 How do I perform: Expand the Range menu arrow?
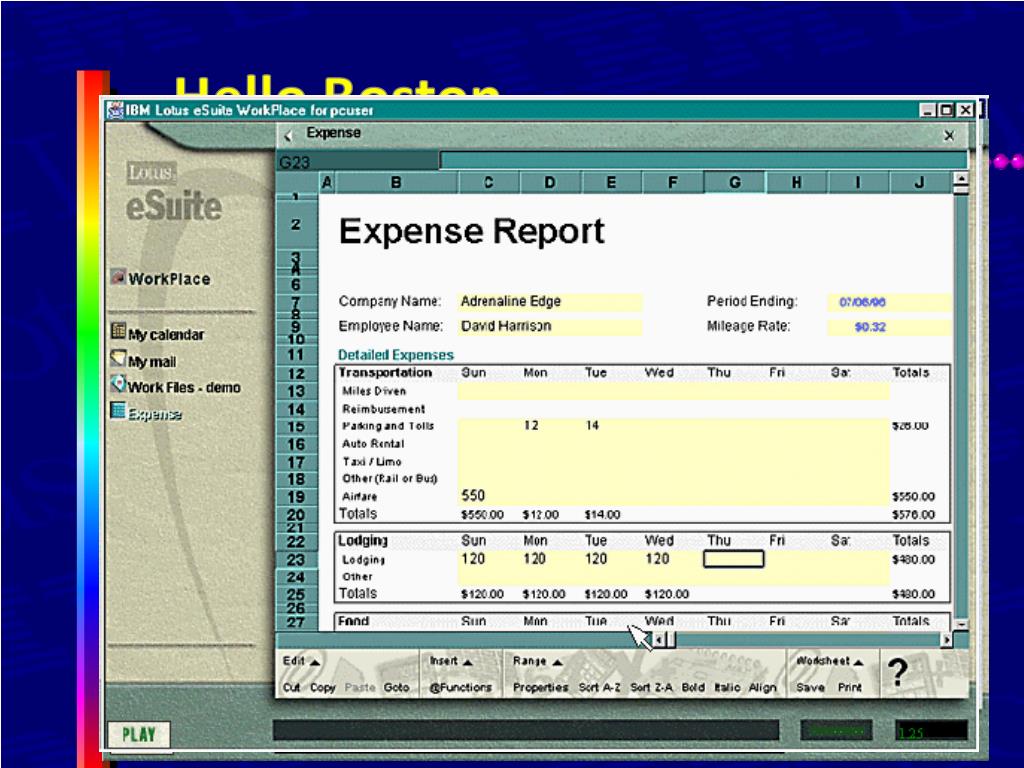pyautogui.click(x=557, y=662)
